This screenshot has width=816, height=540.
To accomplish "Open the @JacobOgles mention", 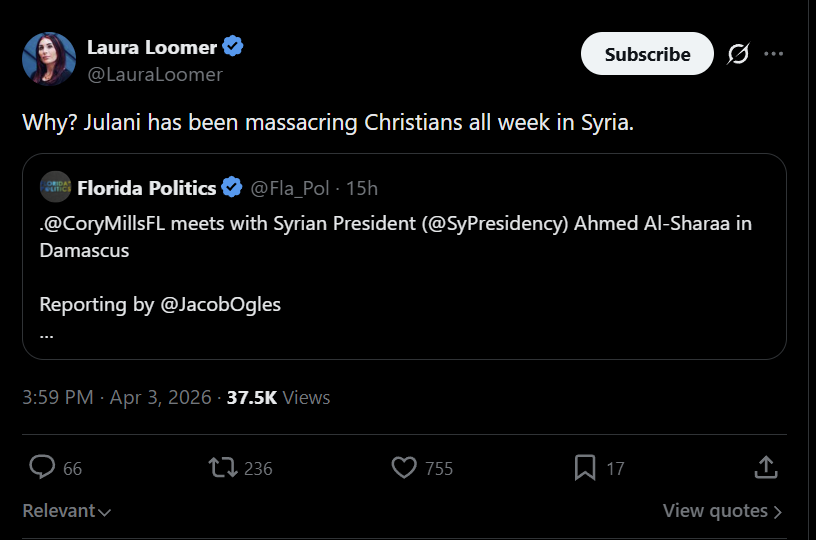I will click(x=220, y=304).
